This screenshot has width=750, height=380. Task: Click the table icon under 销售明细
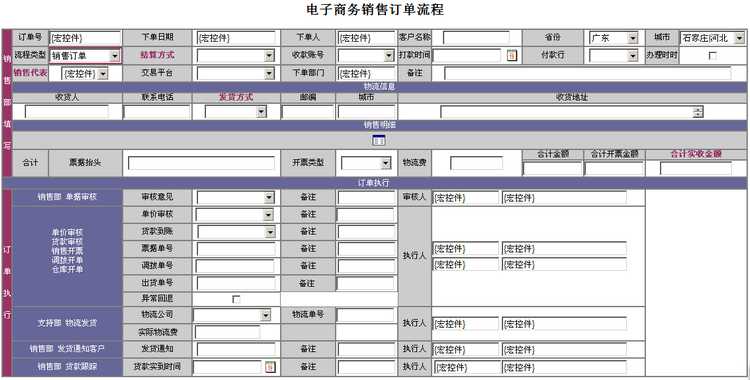pos(378,140)
